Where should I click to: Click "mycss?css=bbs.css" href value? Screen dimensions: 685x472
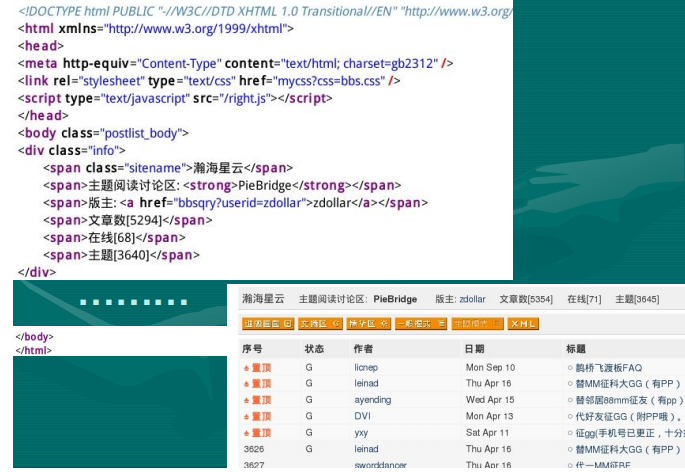tap(329, 81)
